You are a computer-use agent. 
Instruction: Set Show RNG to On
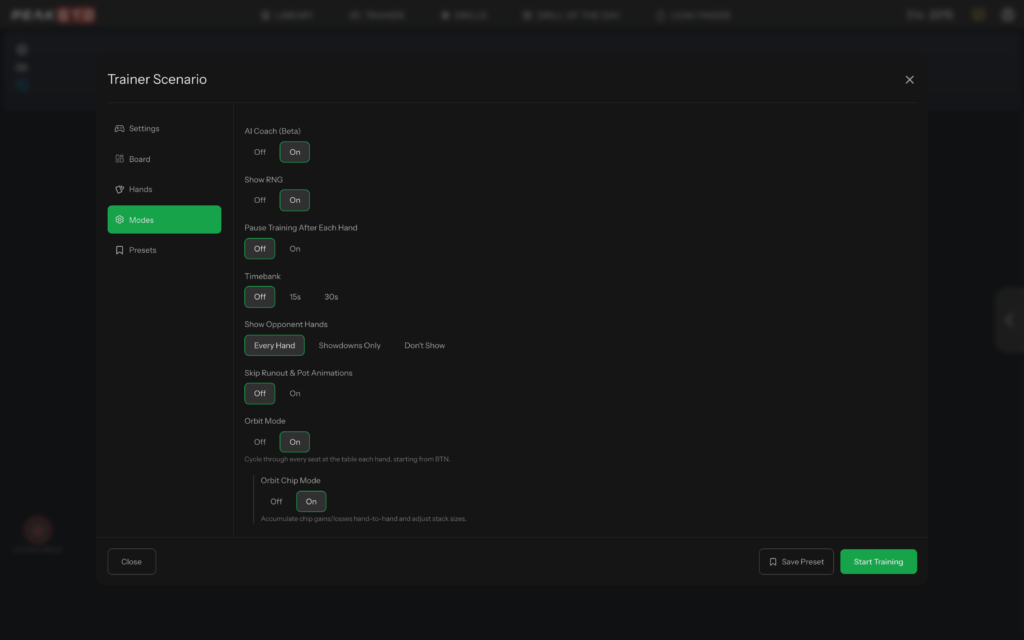pos(295,200)
